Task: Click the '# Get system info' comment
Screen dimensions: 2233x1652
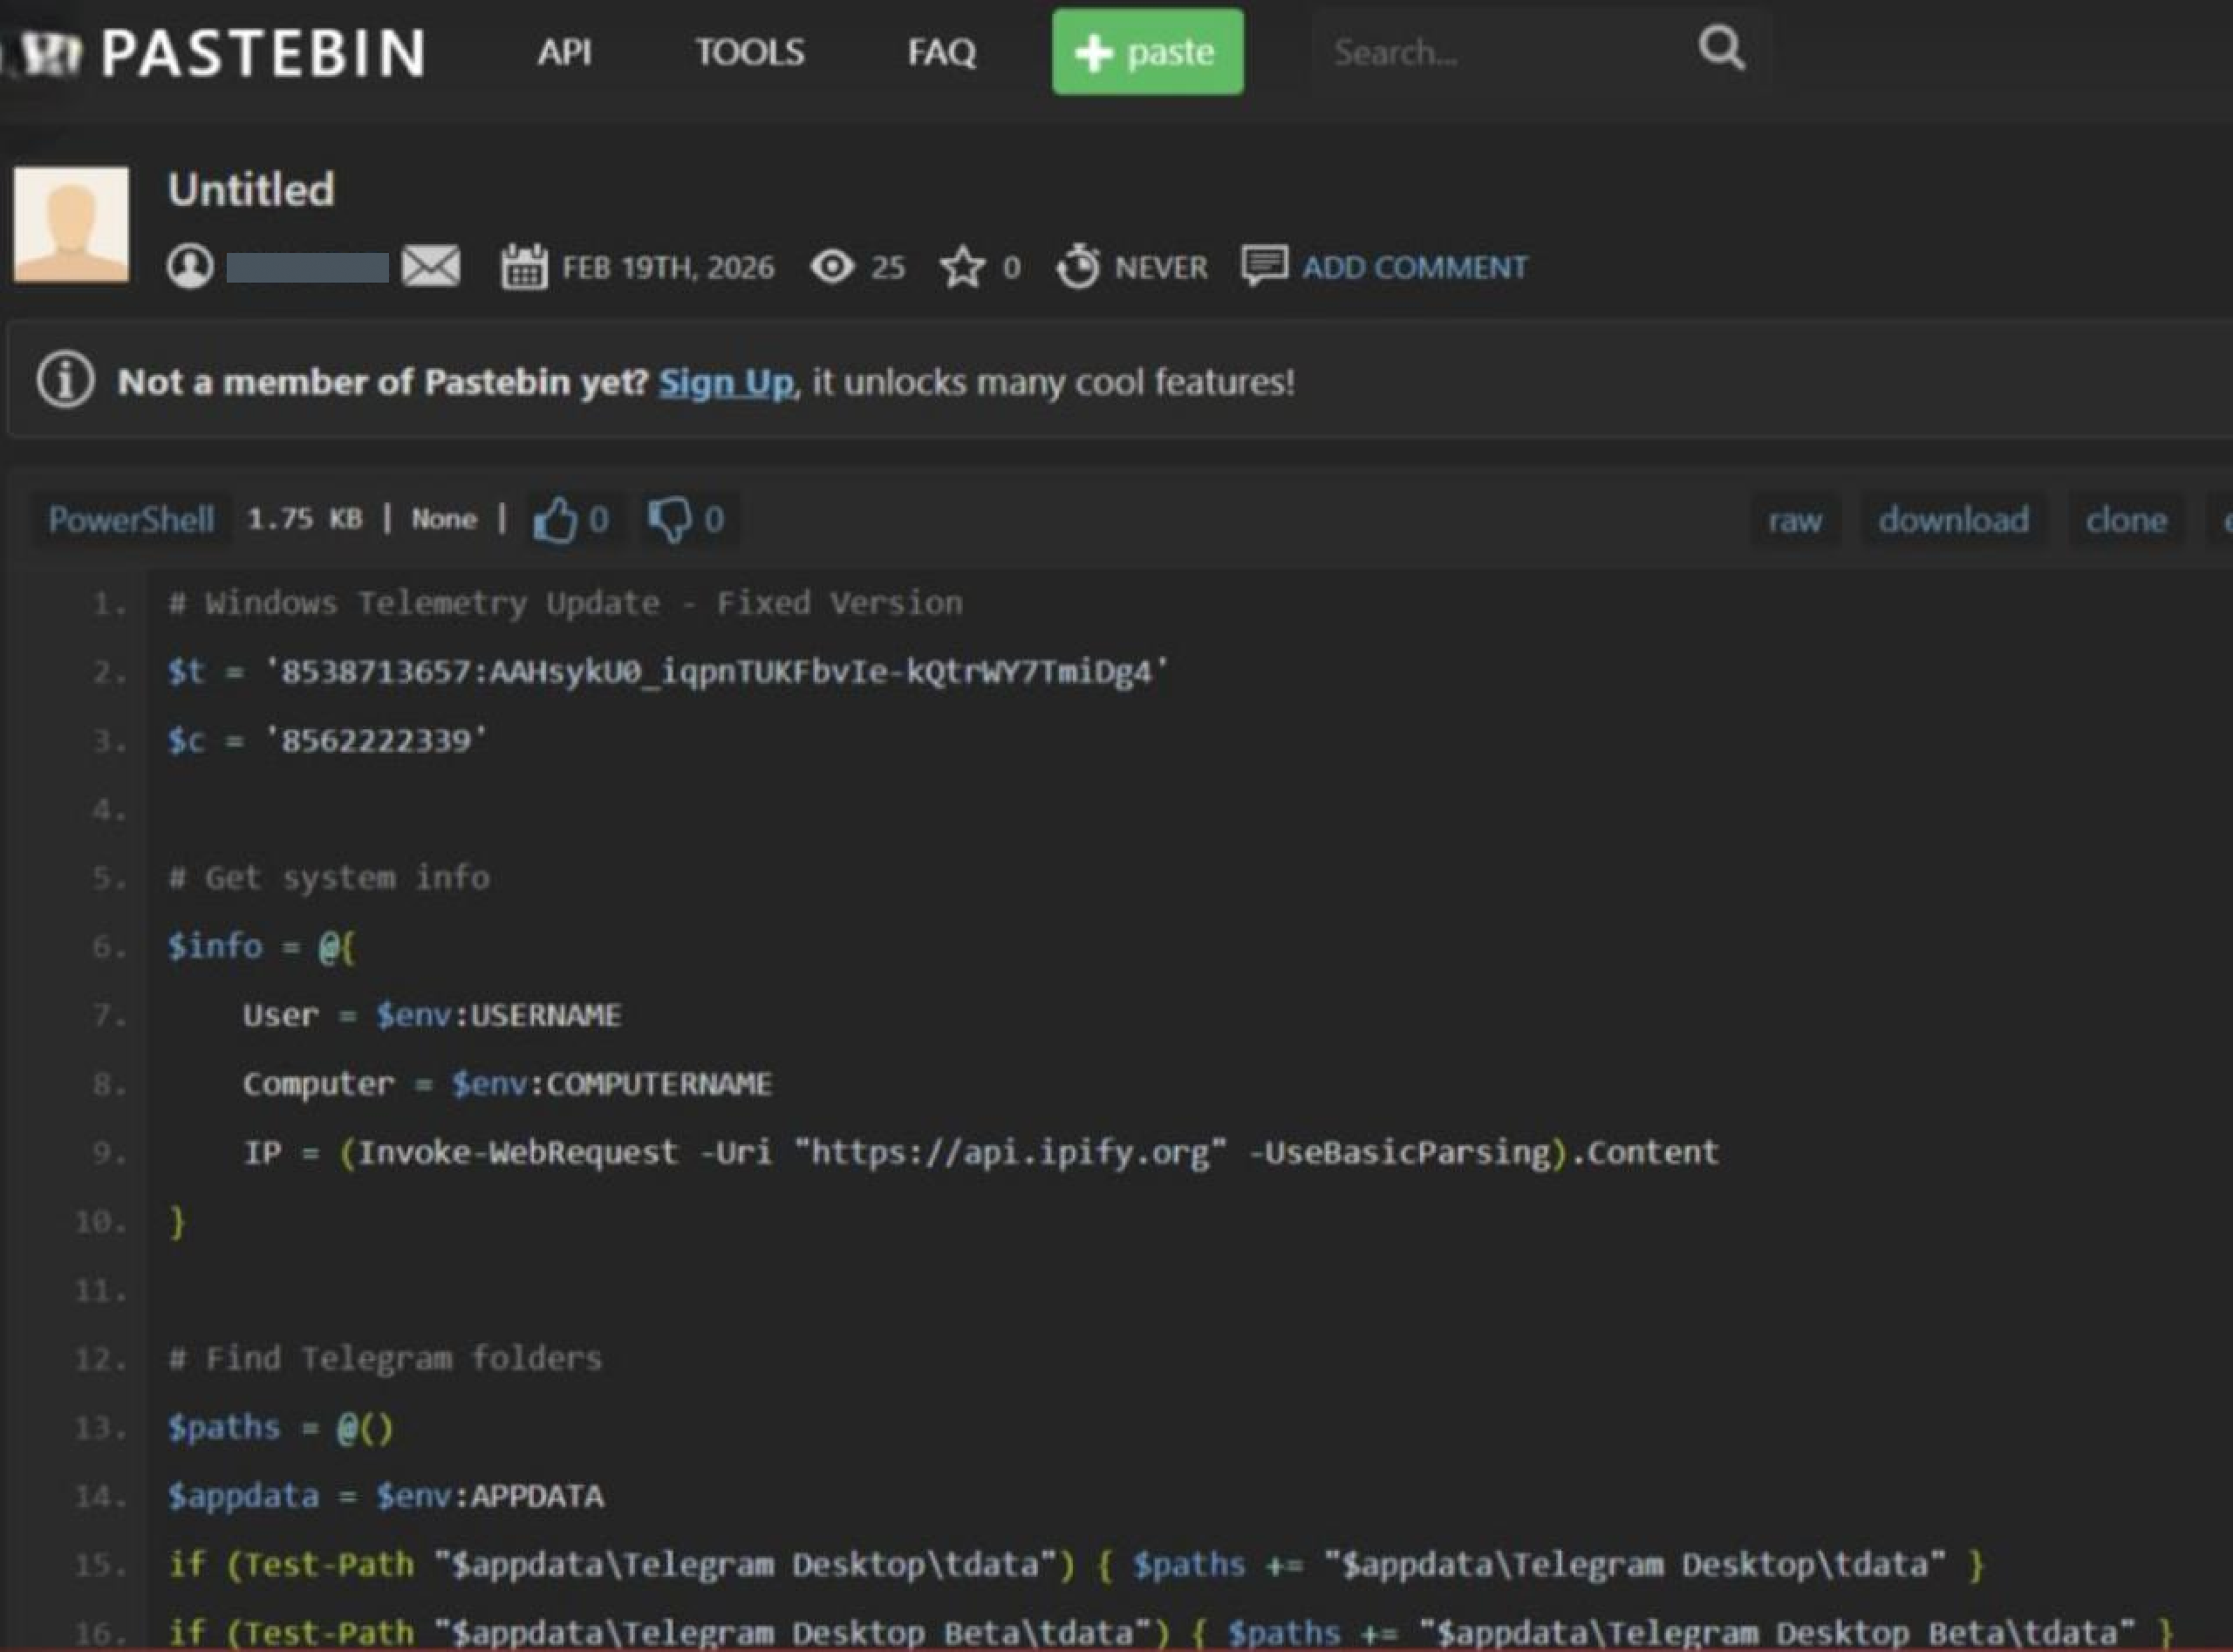Action: tap(329, 878)
